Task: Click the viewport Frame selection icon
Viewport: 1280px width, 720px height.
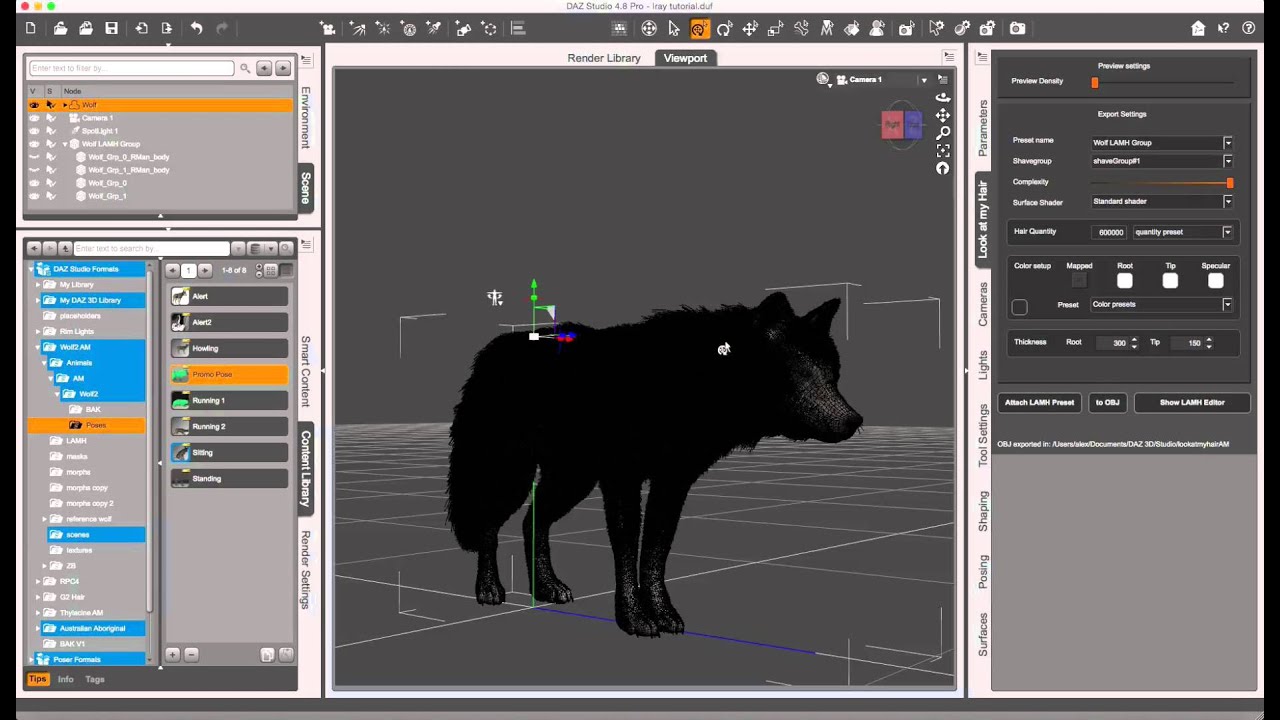Action: [x=942, y=150]
